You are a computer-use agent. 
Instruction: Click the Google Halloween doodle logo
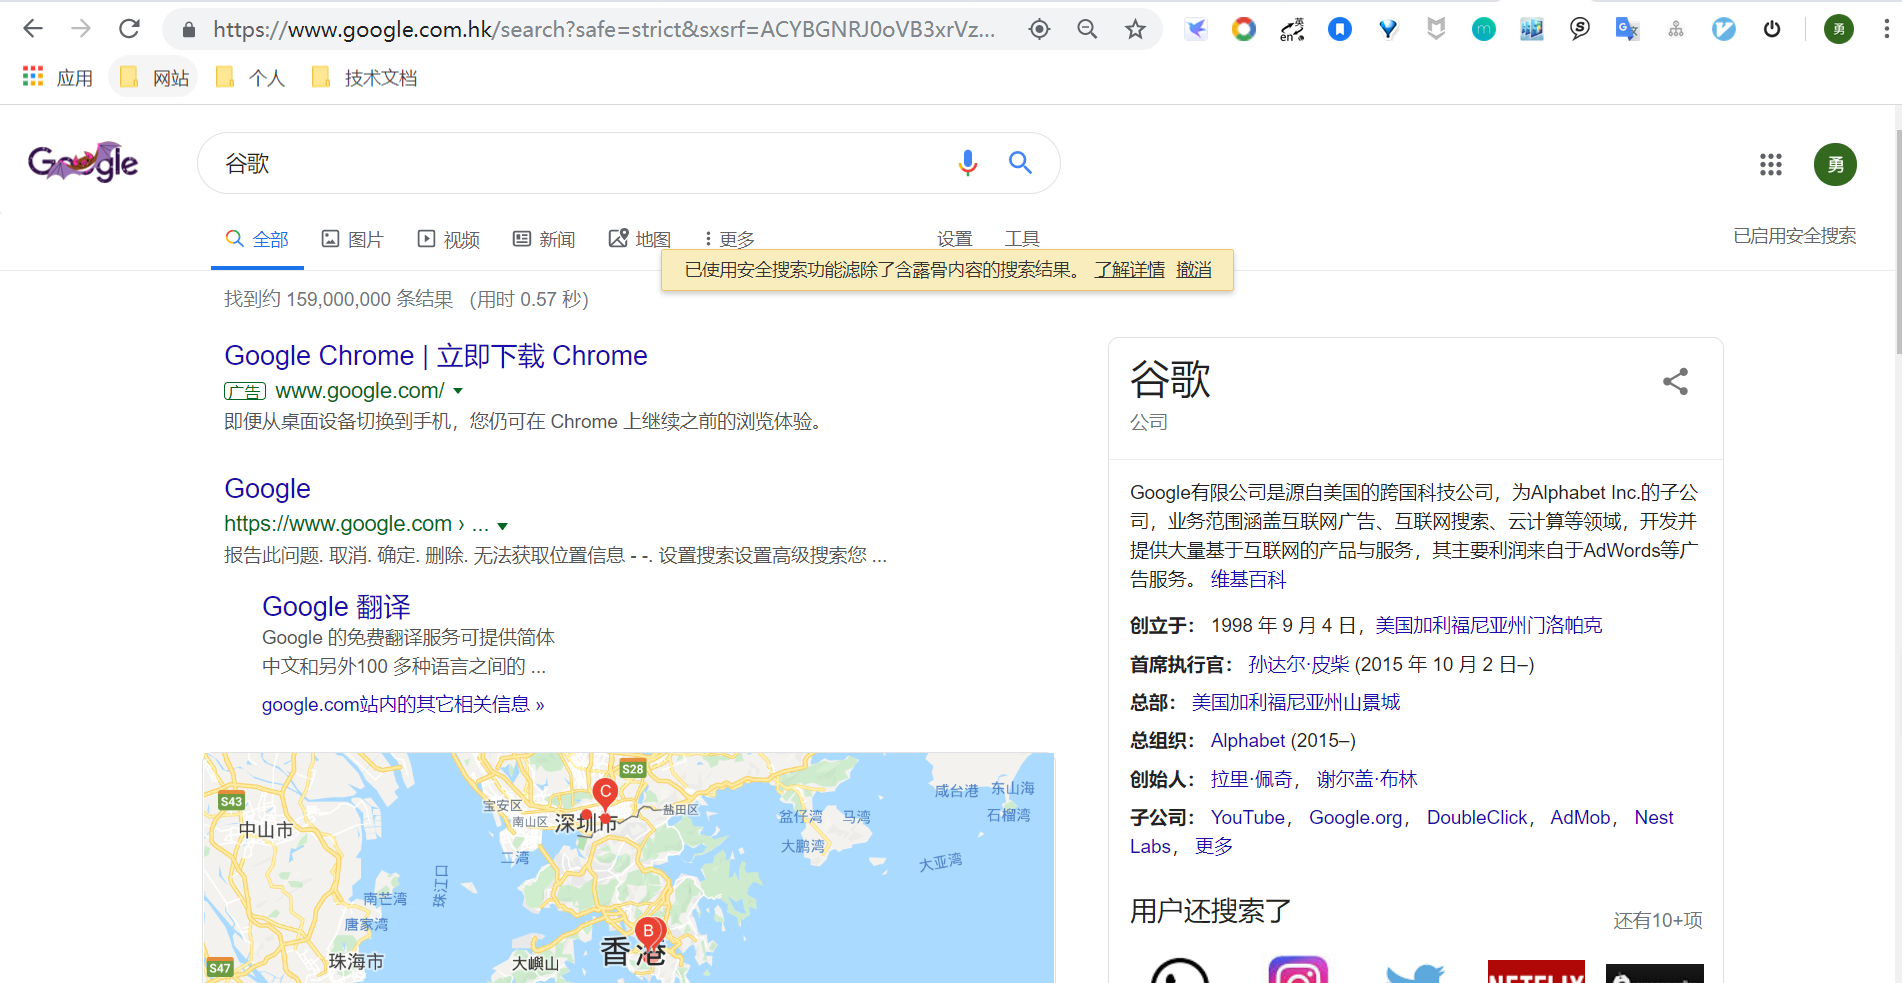(84, 163)
